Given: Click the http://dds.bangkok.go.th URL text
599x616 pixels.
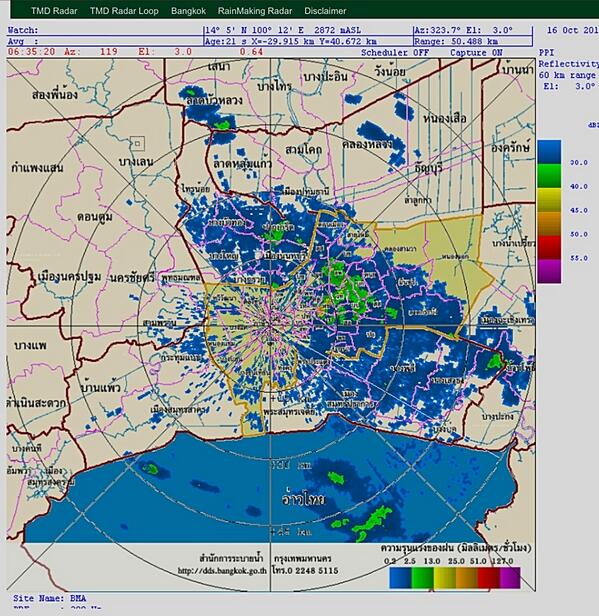Looking at the screenshot, I should [x=222, y=571].
